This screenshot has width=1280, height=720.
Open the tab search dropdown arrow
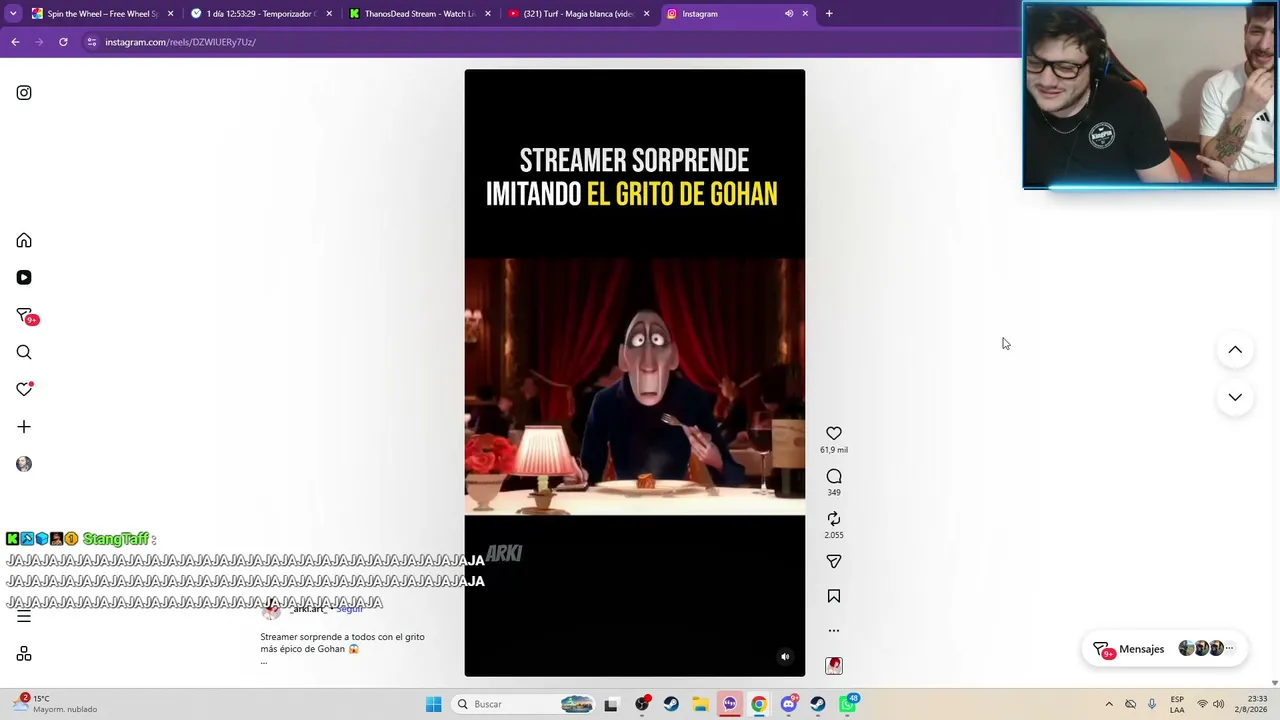(13, 14)
